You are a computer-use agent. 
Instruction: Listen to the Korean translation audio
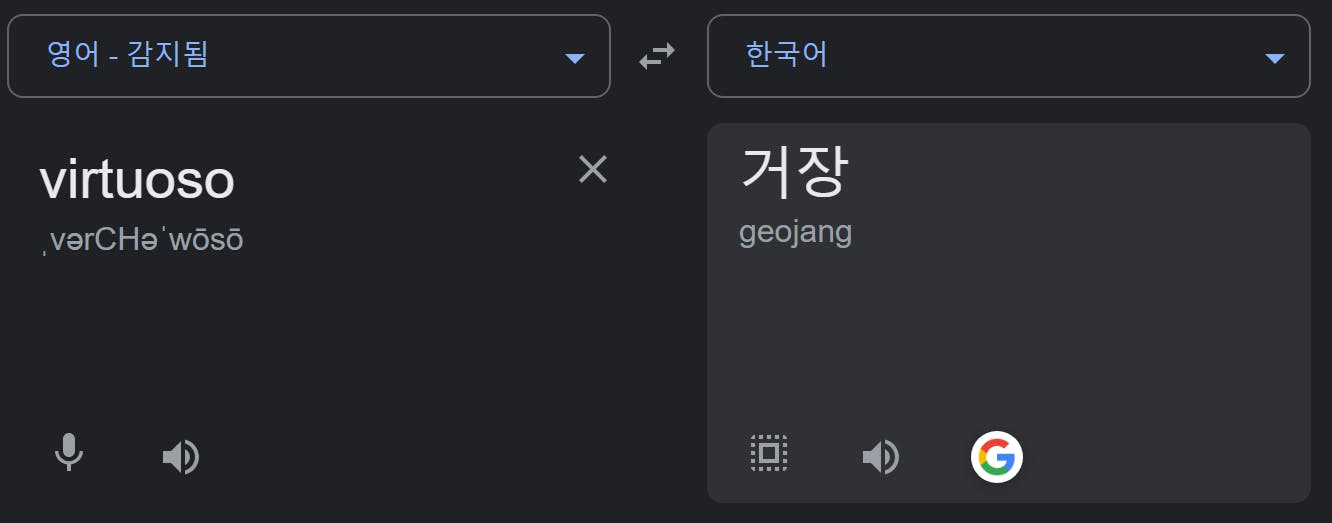(x=881, y=458)
